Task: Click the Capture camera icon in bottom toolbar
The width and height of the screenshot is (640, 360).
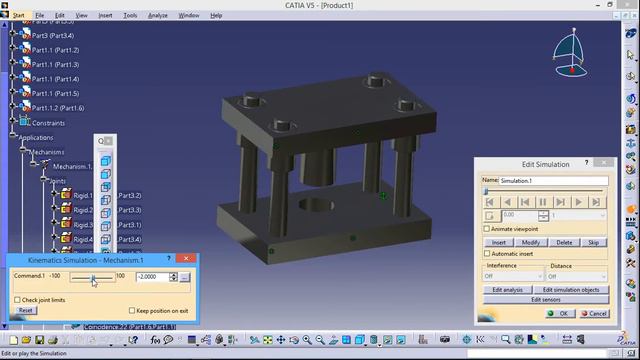Action: coord(444,340)
